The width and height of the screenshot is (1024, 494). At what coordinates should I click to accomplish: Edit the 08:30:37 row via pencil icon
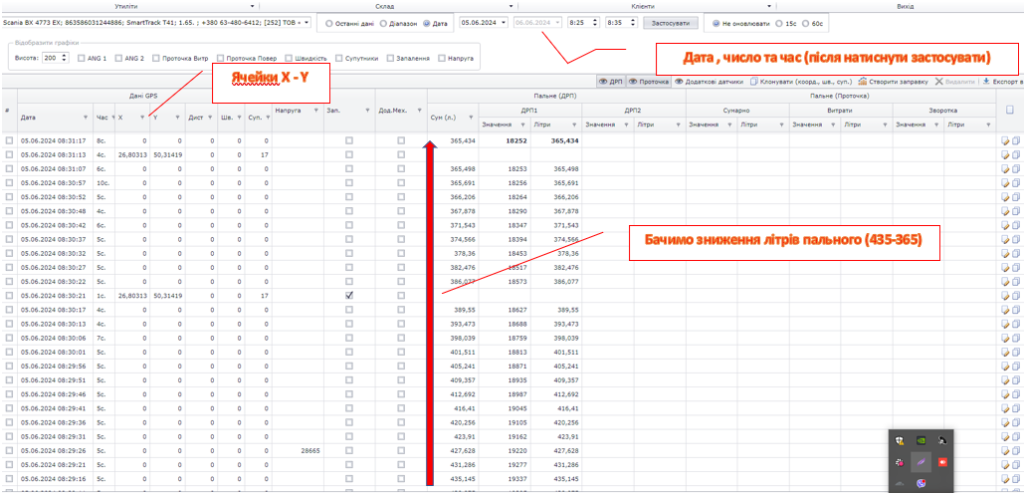1004,239
